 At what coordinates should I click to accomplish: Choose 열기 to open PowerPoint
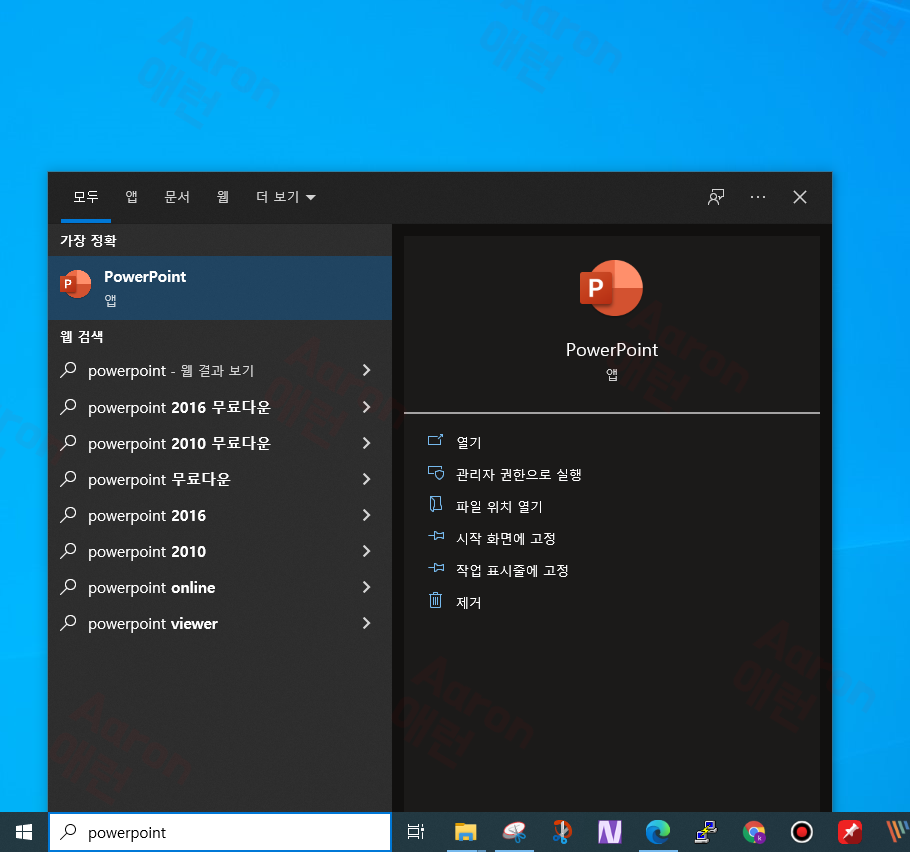[468, 443]
